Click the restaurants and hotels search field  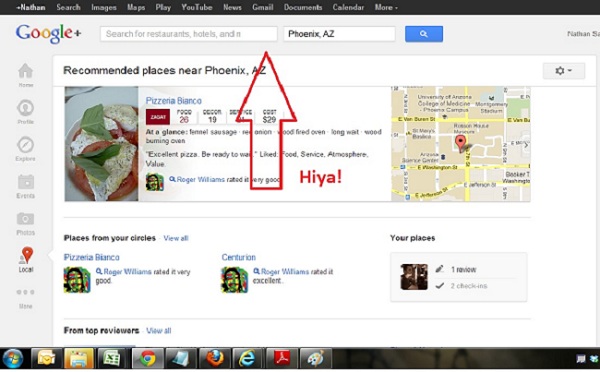[189, 34]
